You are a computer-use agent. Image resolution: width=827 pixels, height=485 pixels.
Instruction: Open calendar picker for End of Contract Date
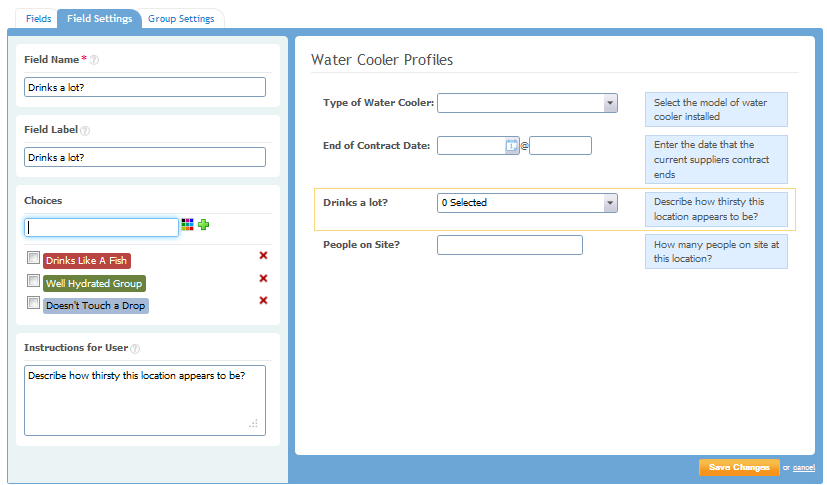[x=511, y=146]
